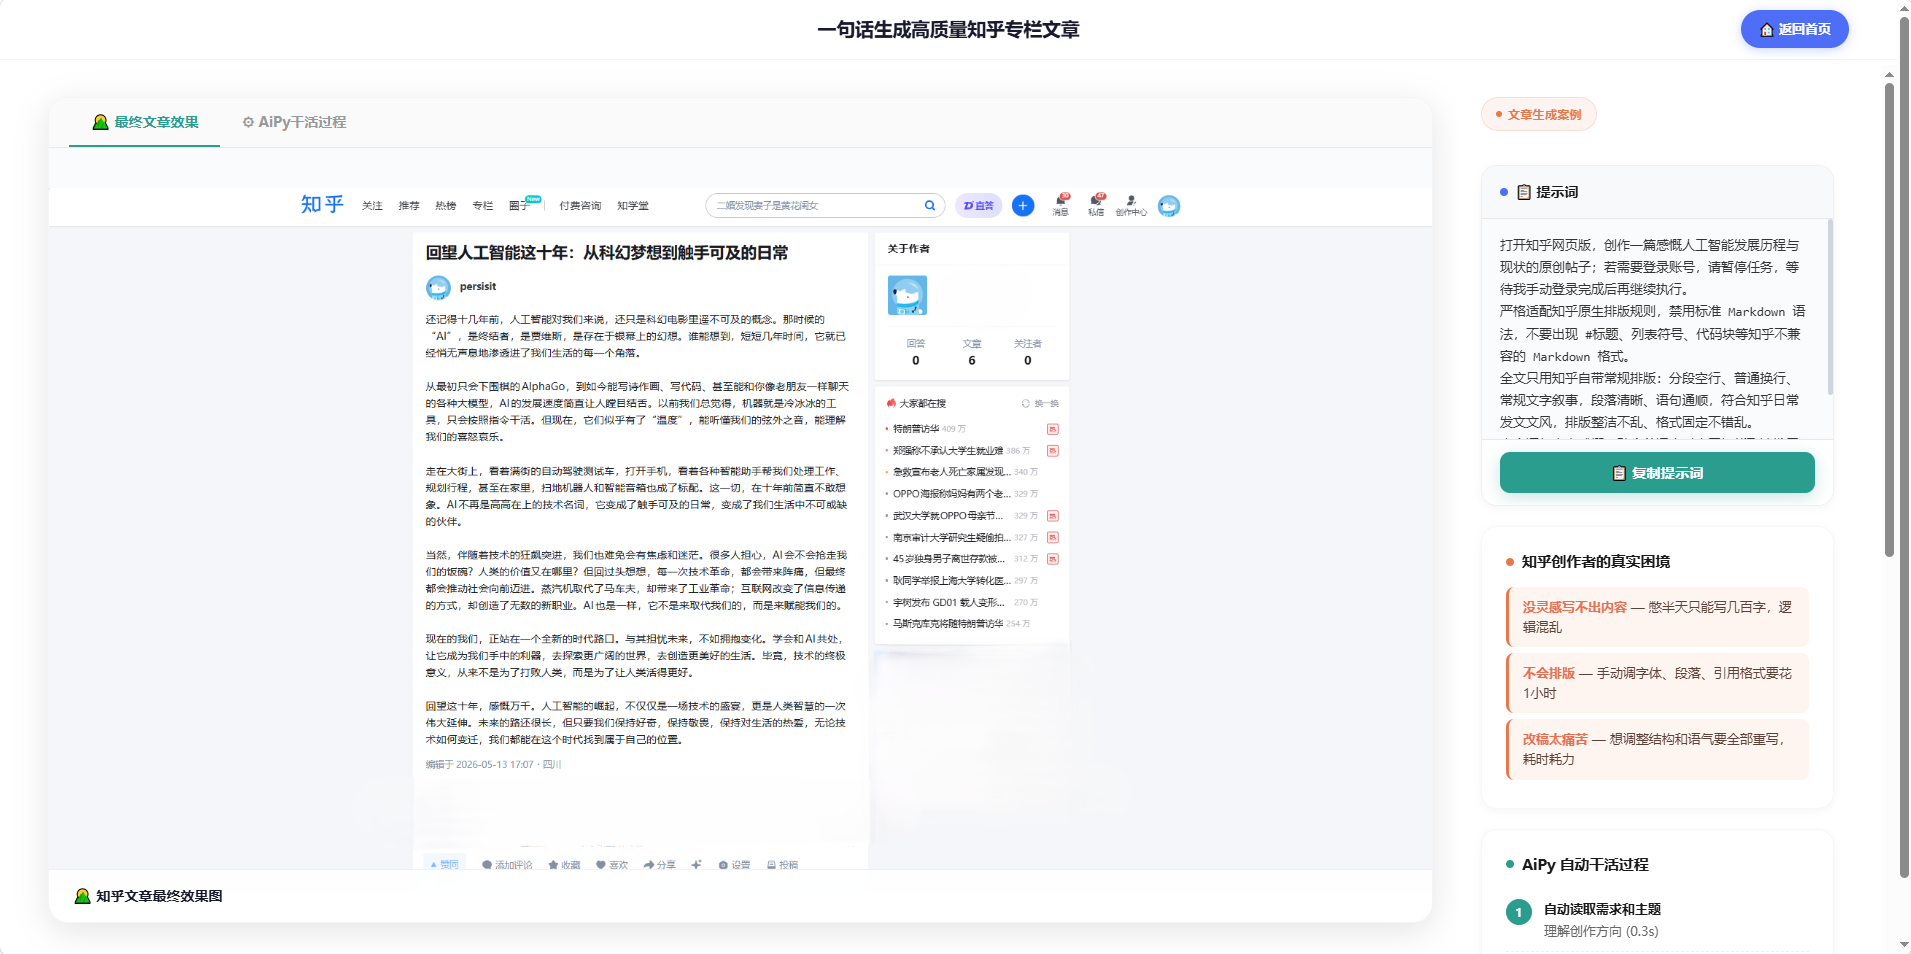1911x954 pixels.
Task: Open the 推荐 nav item
Action: [x=409, y=206]
